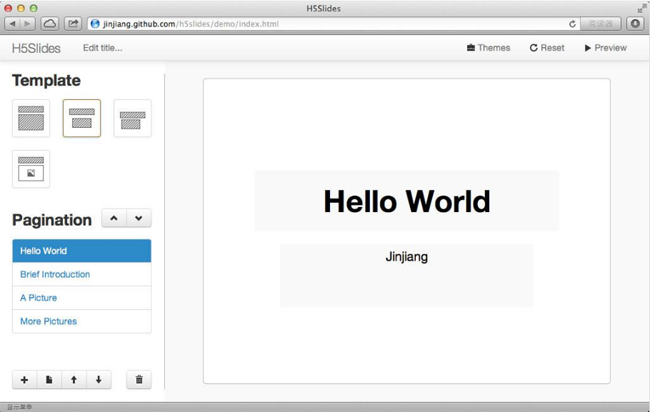Click the iCloud tabs icon in browser toolbar
The width and height of the screenshot is (650, 412).
[x=49, y=23]
